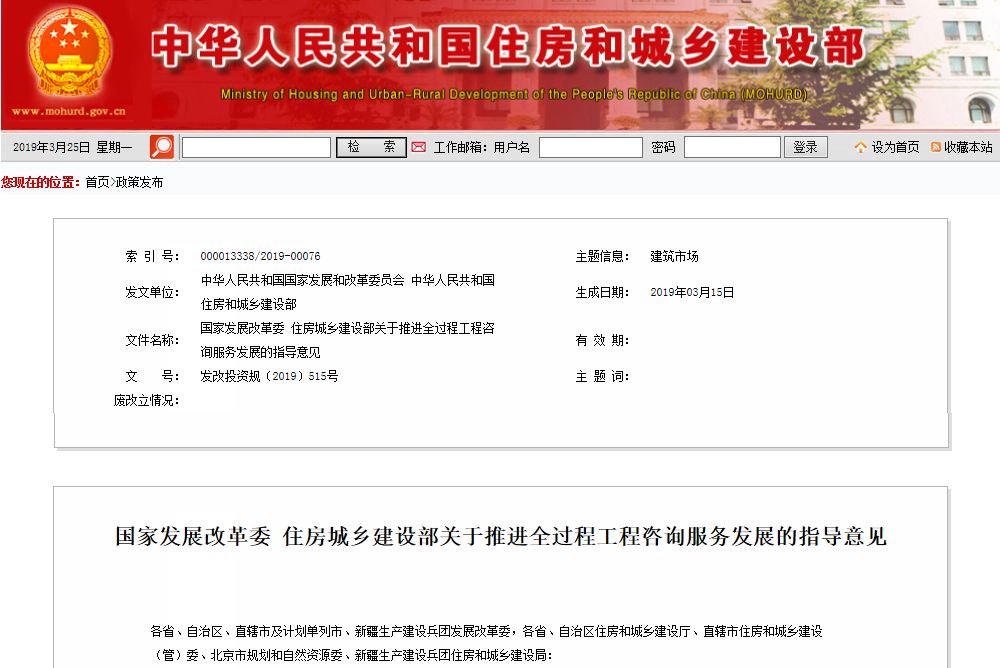Click the search keyword input box
The width and height of the screenshot is (1000, 668).
coord(256,147)
